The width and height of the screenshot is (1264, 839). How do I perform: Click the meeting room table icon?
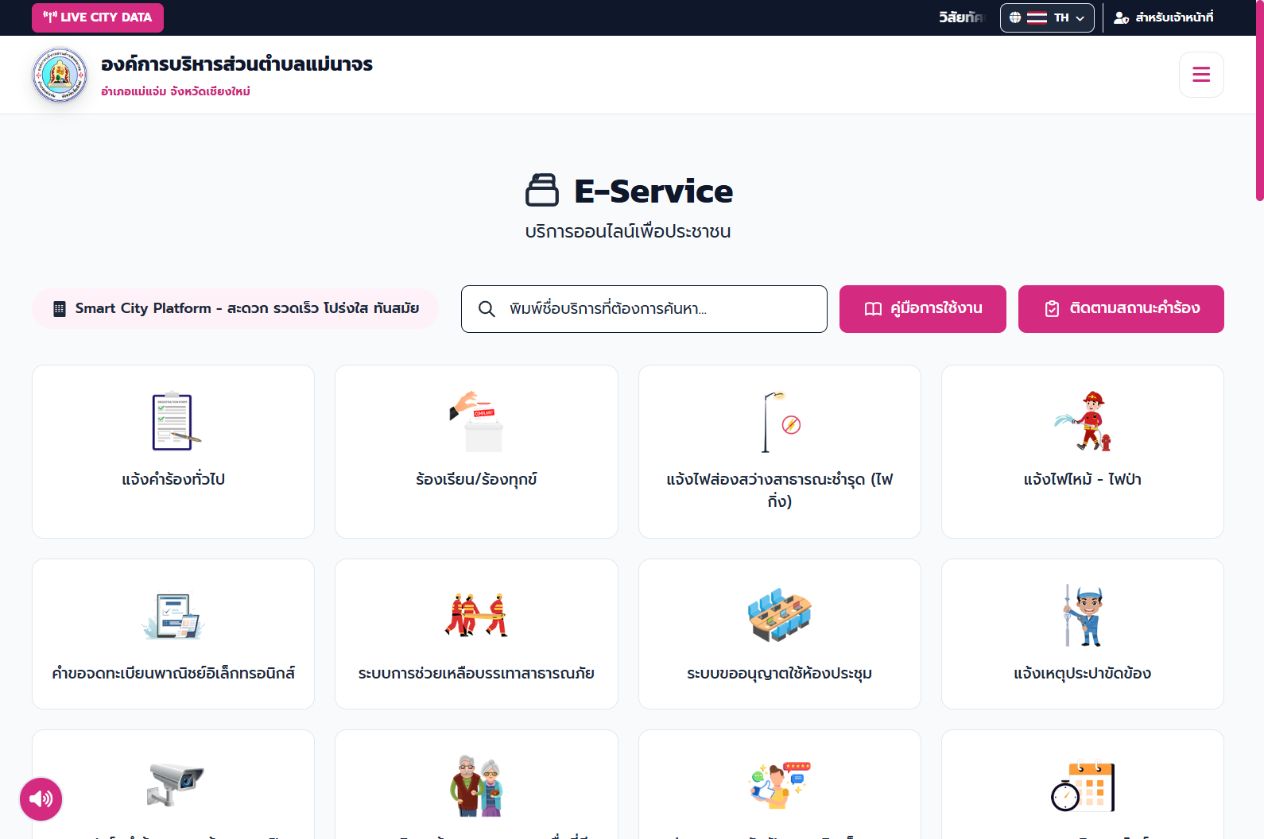[x=779, y=615]
